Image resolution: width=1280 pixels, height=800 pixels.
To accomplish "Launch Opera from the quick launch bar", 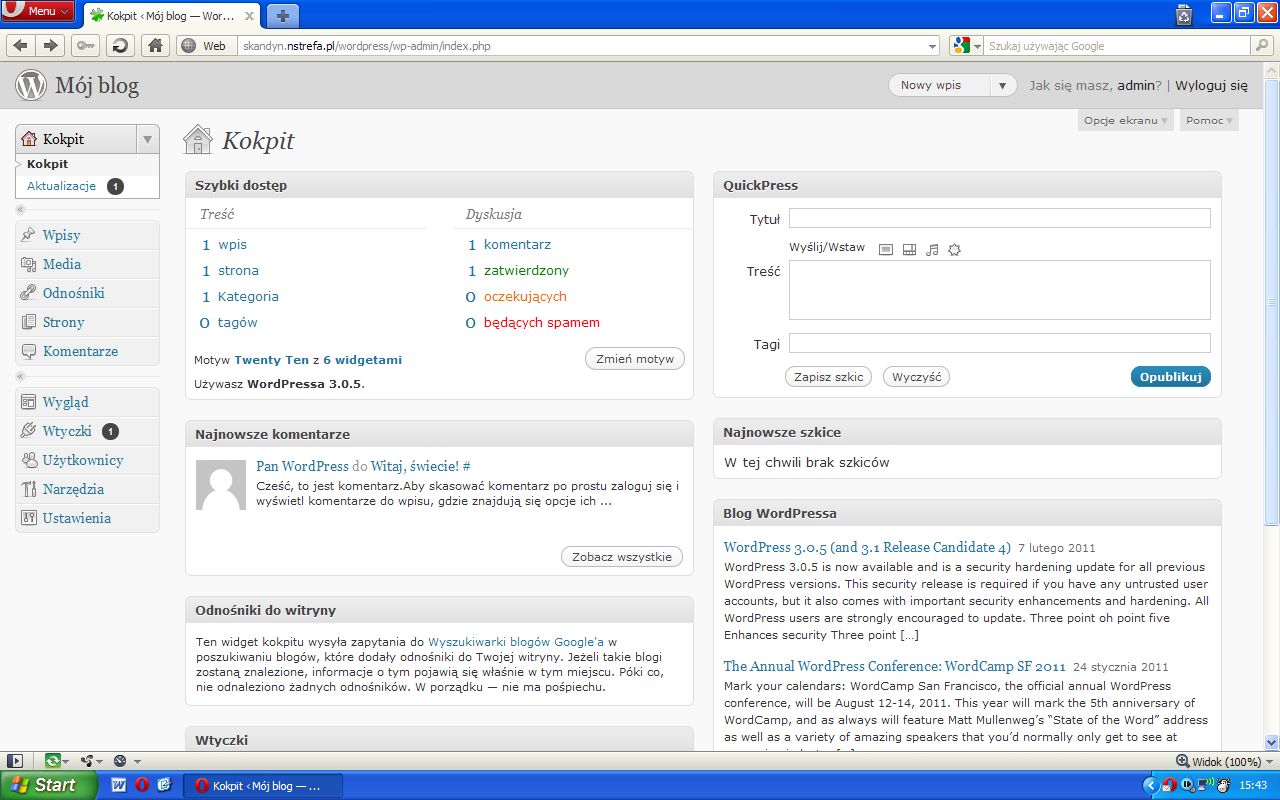I will click(x=142, y=785).
